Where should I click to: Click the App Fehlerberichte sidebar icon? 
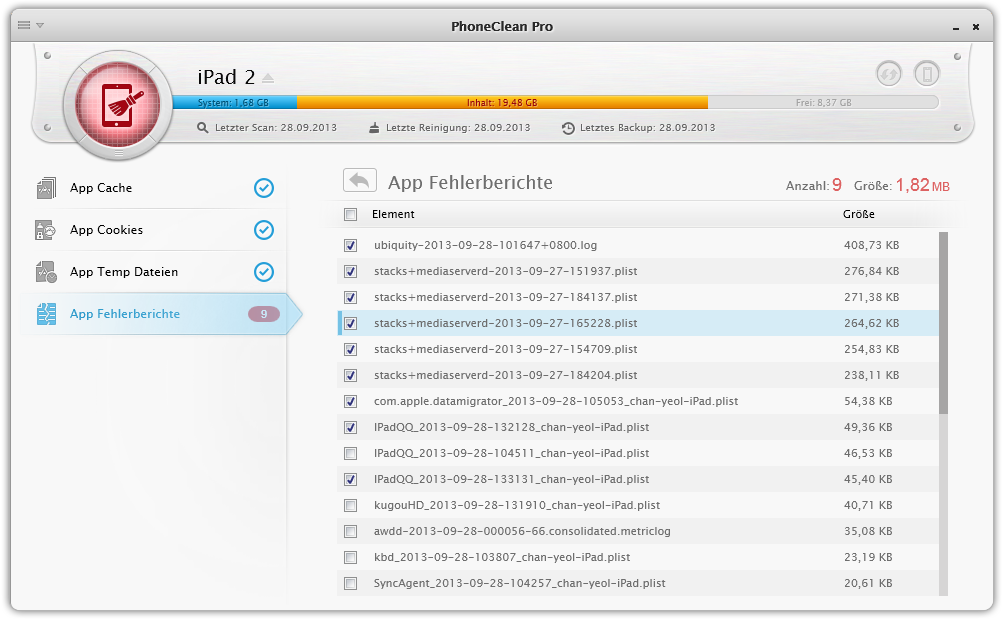point(46,314)
